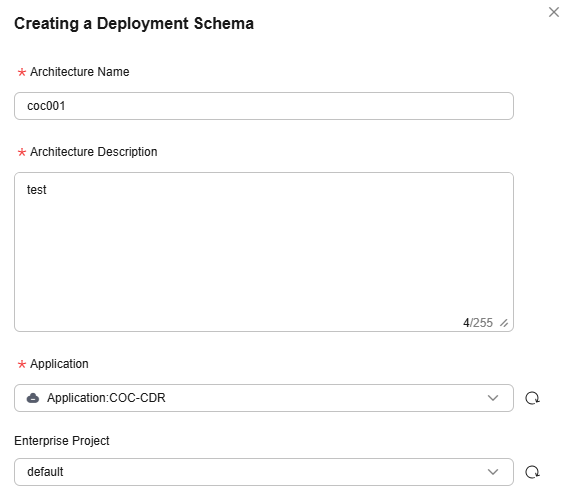
Task: Click the red asterisk beside Application
Action: tap(22, 364)
